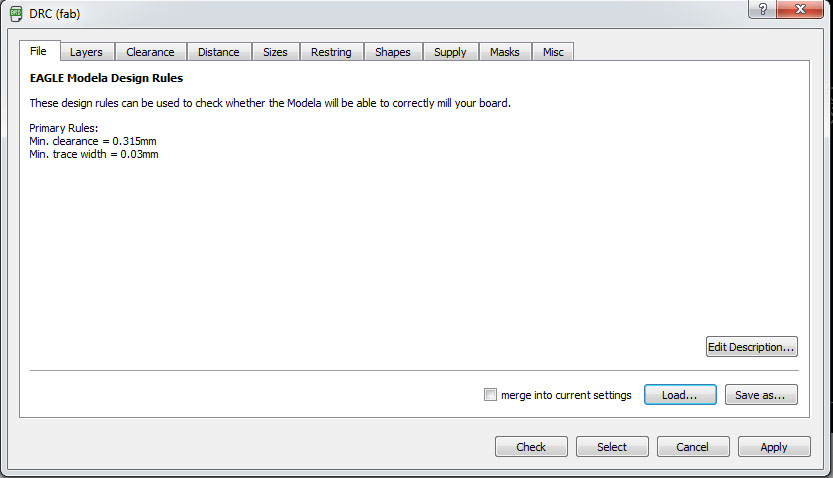This screenshot has width=833, height=478.
Task: Click the DRC board icon in title bar
Action: (x=16, y=13)
